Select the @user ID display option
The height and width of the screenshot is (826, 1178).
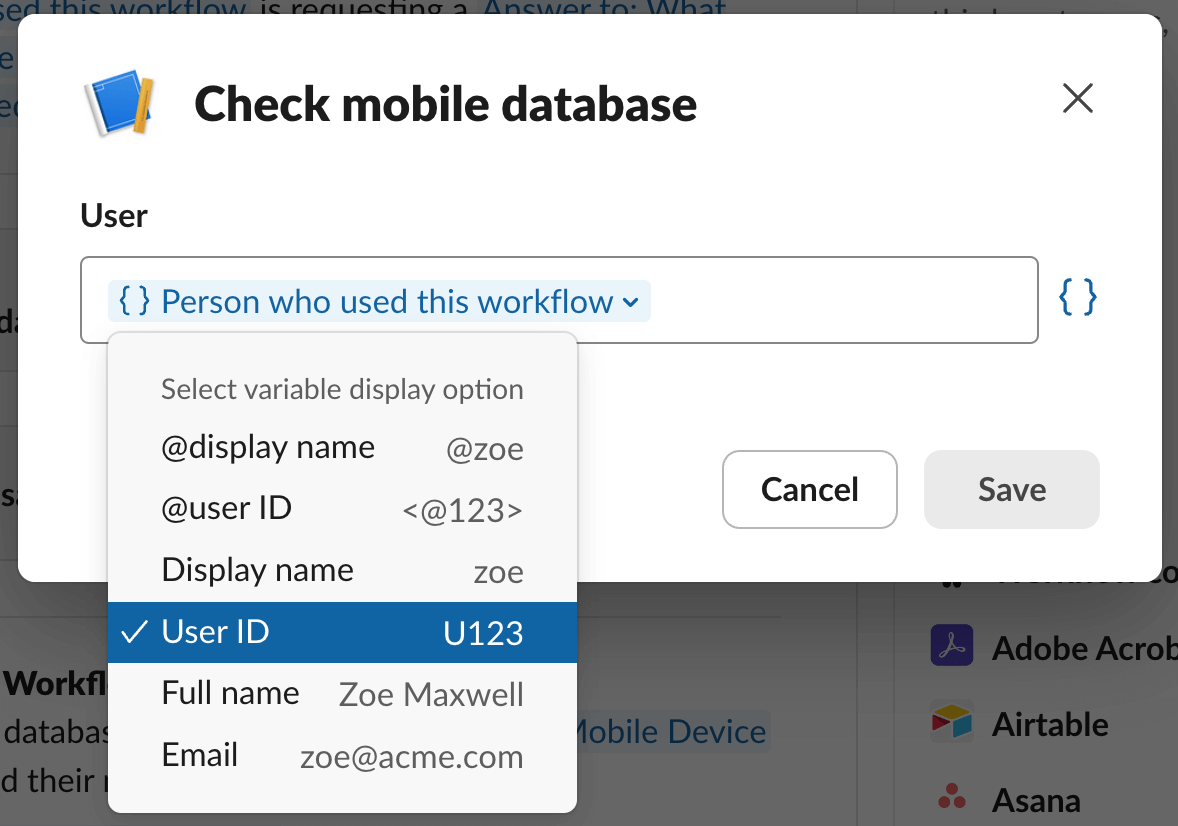tap(342, 509)
